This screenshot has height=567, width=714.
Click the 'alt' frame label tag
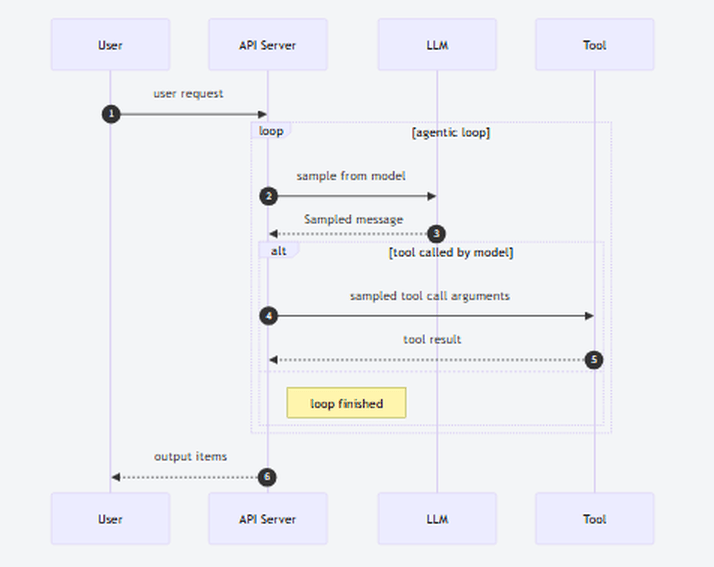279,250
